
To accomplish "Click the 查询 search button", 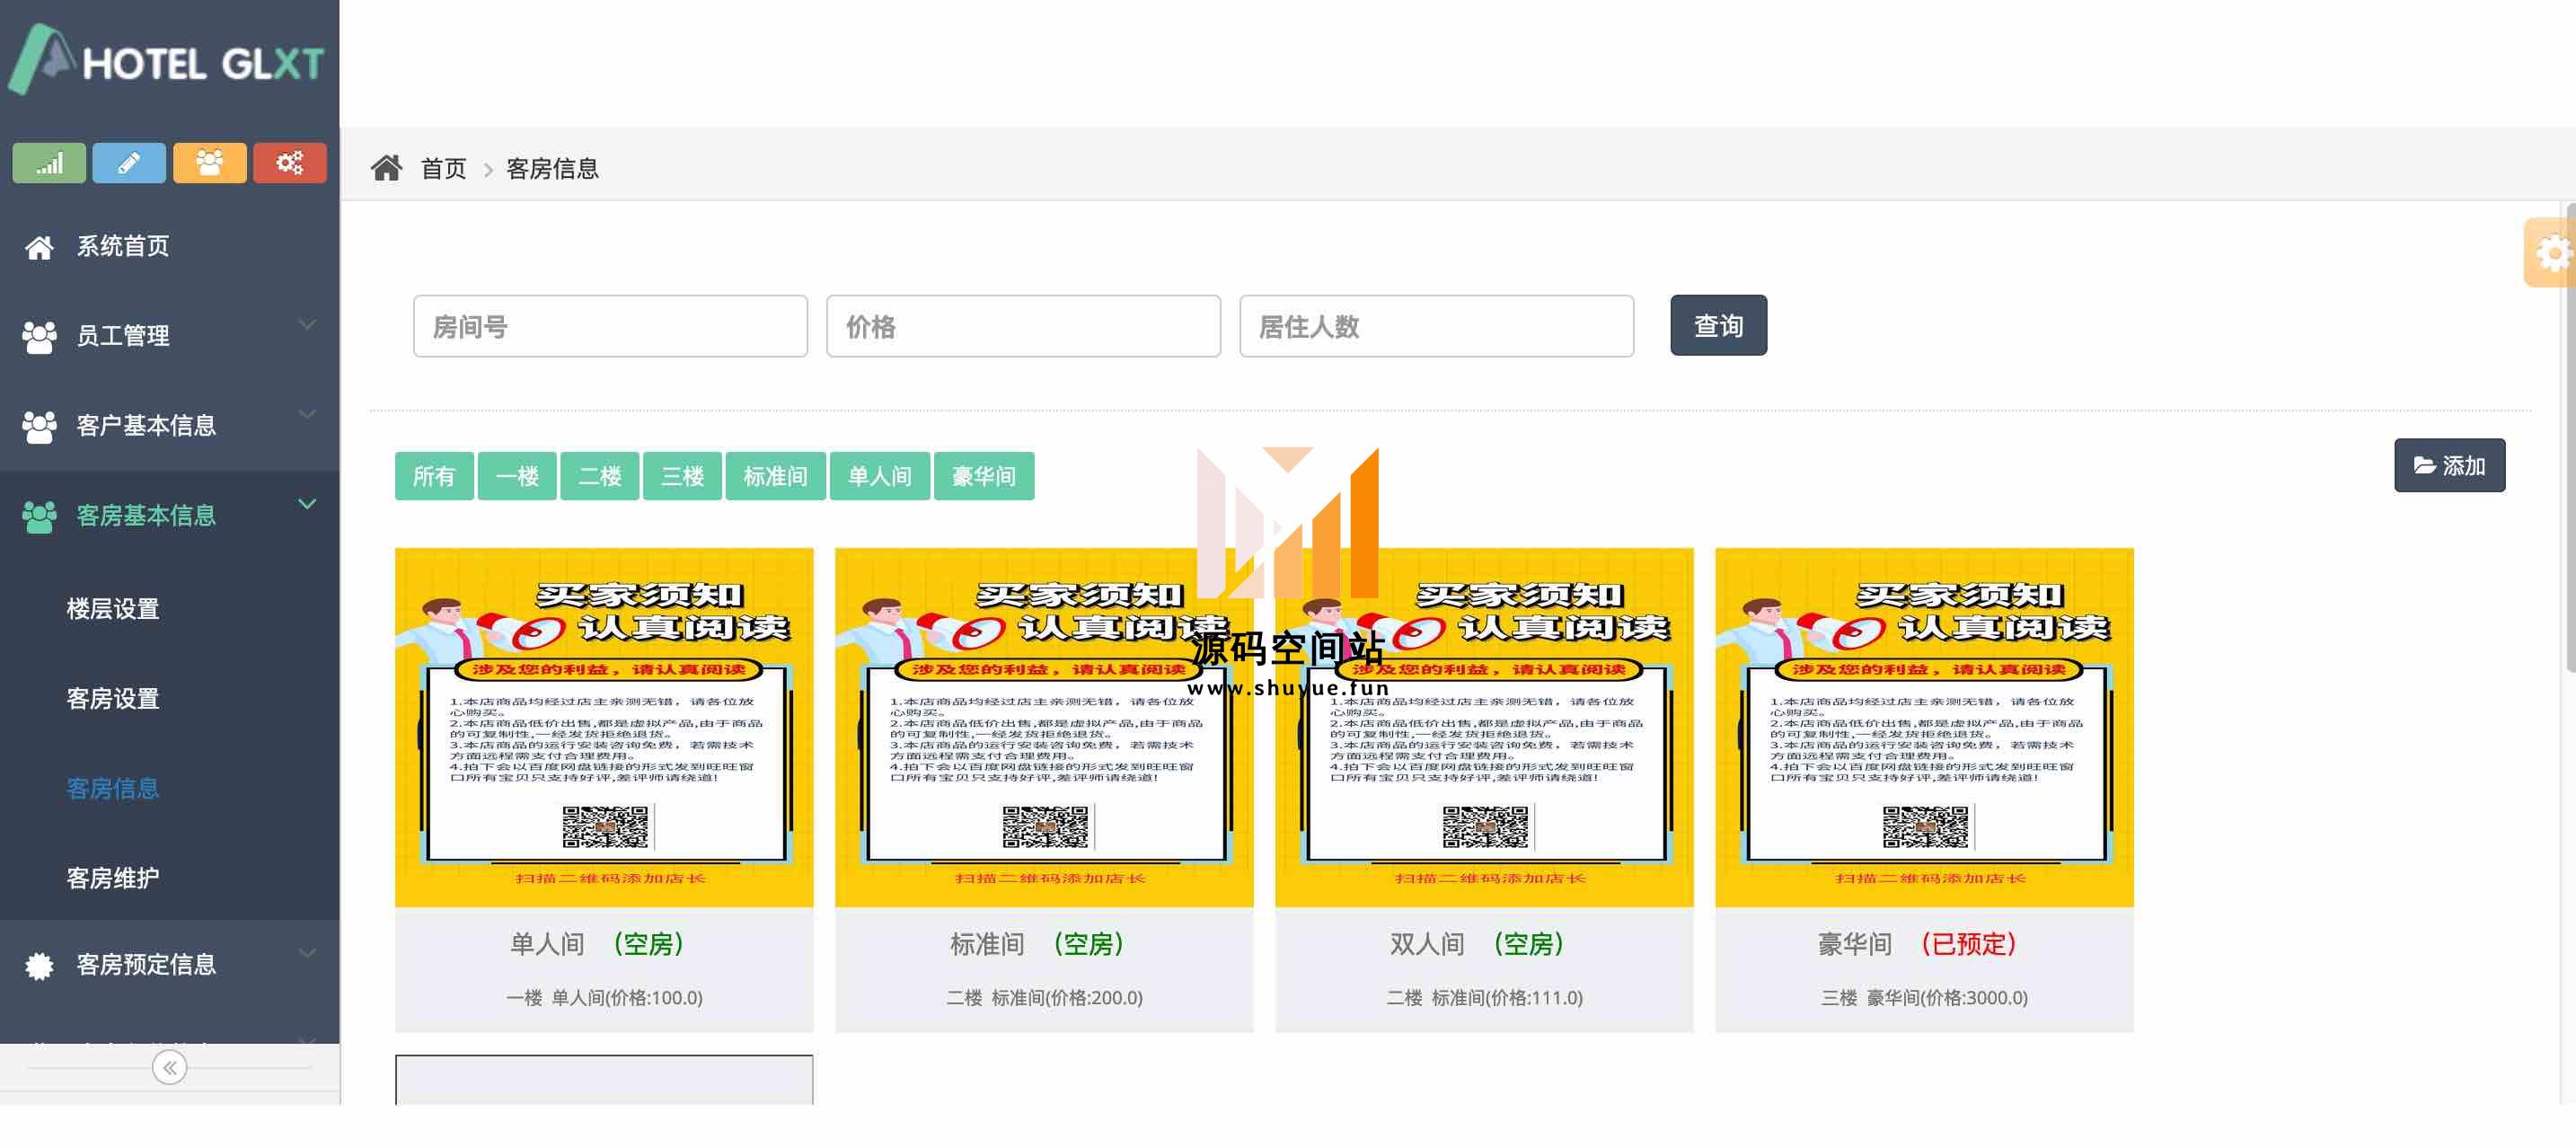I will (1718, 325).
